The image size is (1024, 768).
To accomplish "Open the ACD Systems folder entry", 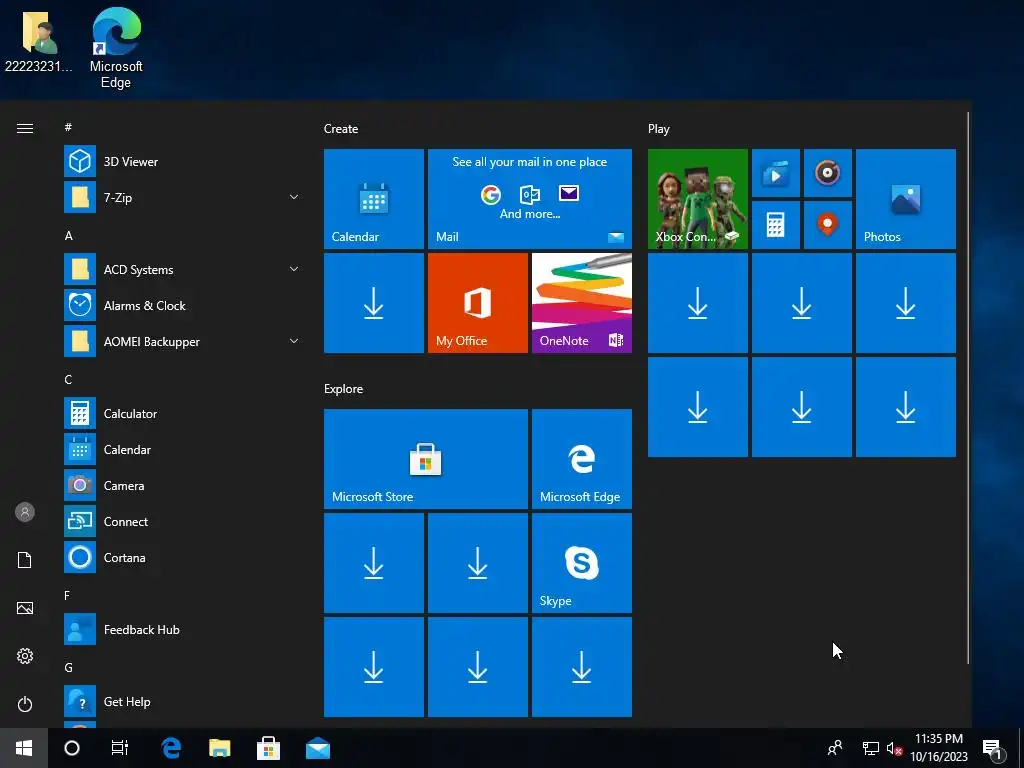I will [183, 269].
